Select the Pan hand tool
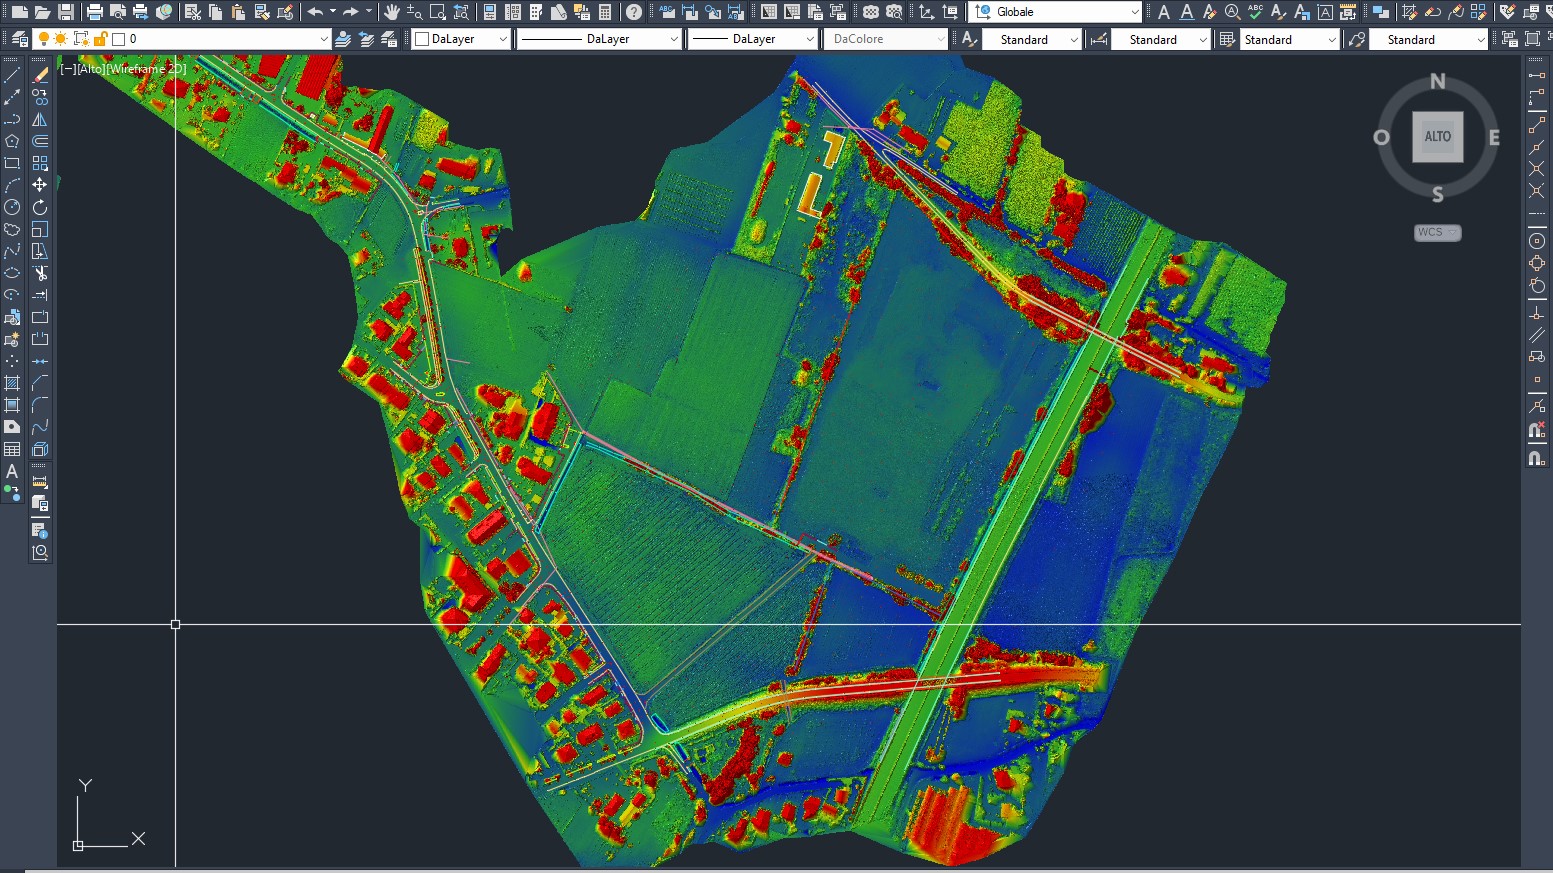This screenshot has height=873, width=1553. [392, 12]
